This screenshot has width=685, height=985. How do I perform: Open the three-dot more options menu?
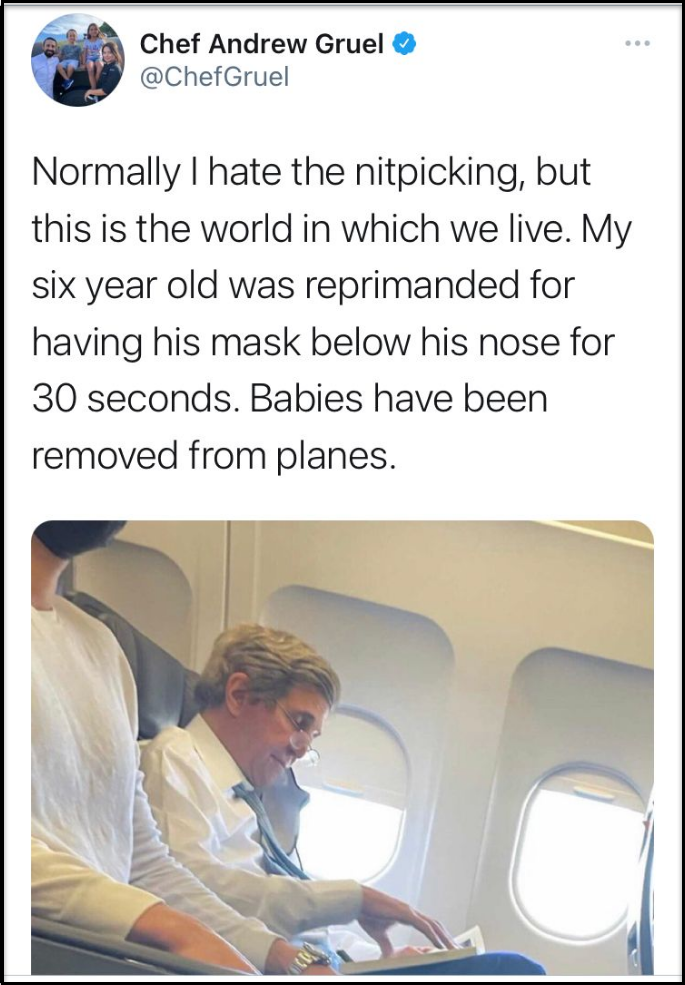pos(637,44)
